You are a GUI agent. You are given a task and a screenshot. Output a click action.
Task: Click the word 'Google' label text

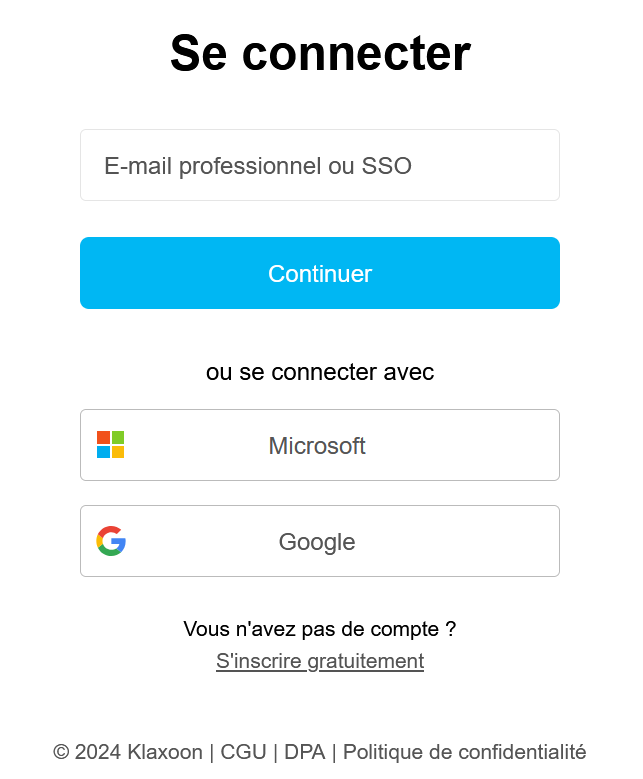(317, 542)
